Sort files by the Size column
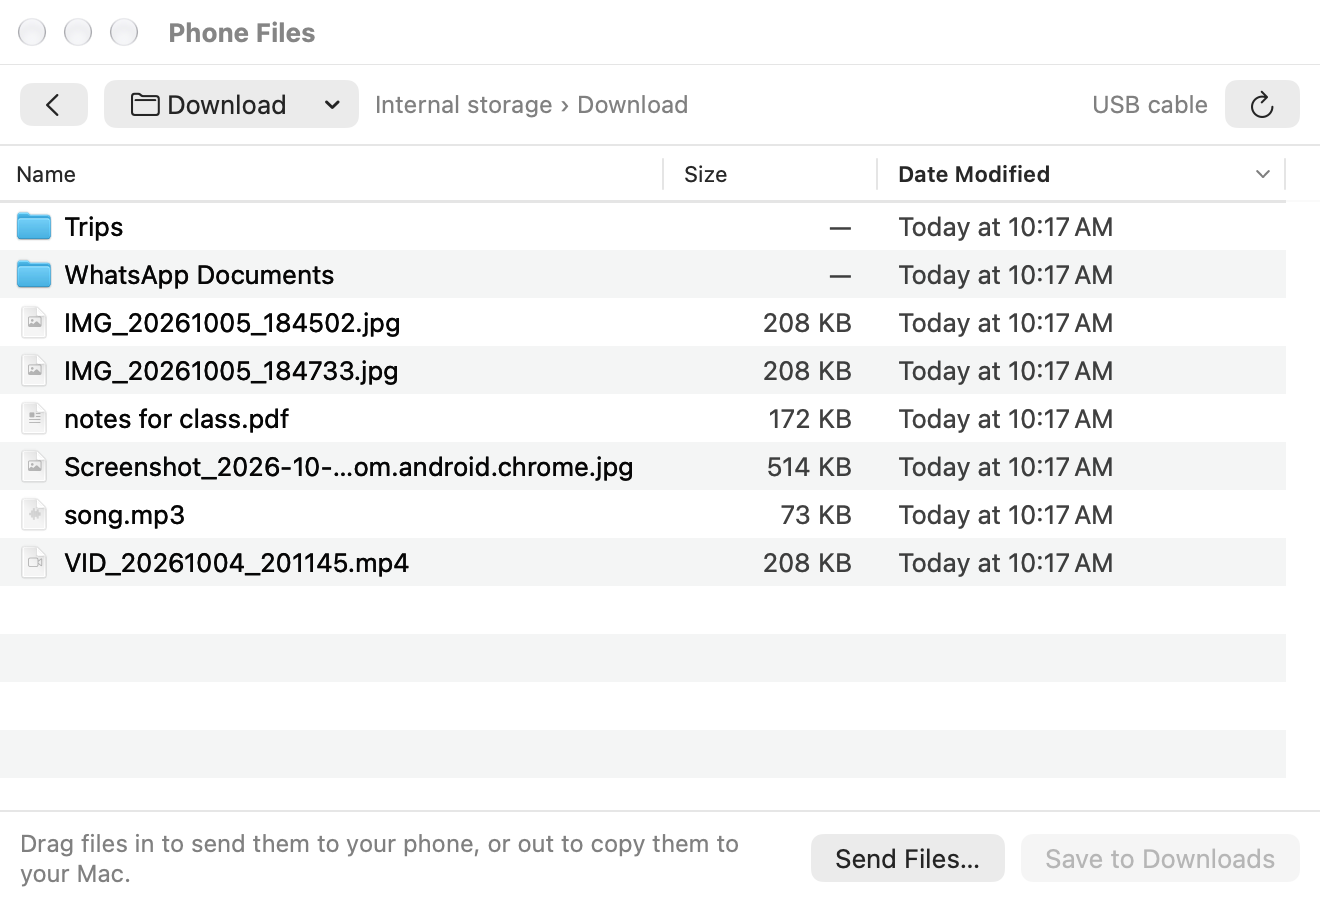 coord(705,174)
